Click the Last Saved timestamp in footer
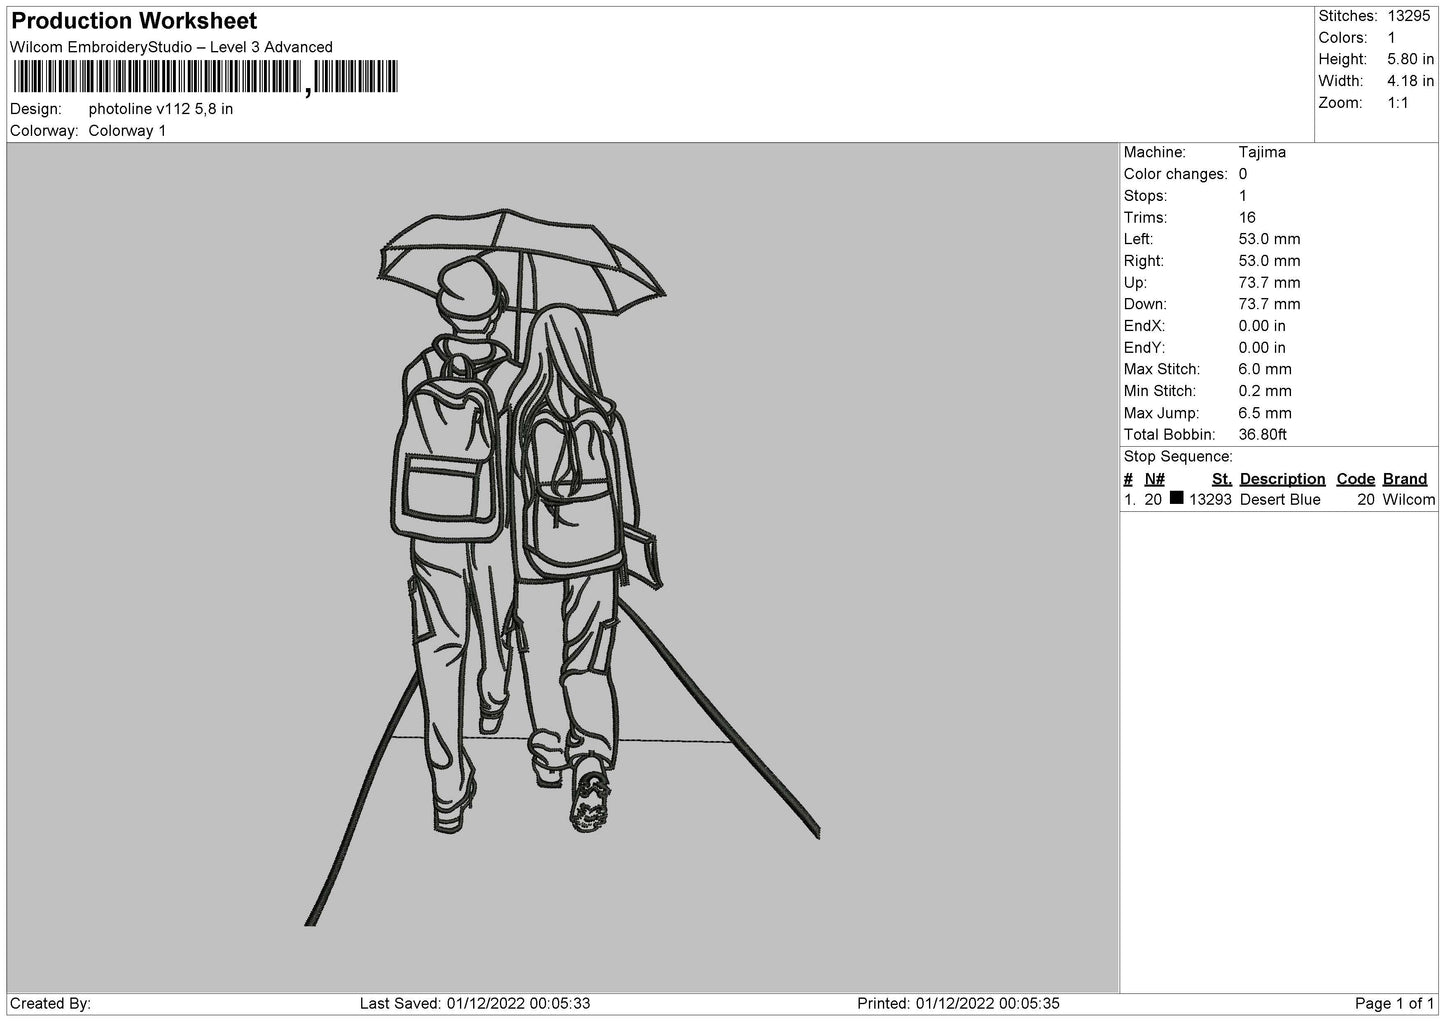The image size is (1445, 1021). pos(475,1003)
